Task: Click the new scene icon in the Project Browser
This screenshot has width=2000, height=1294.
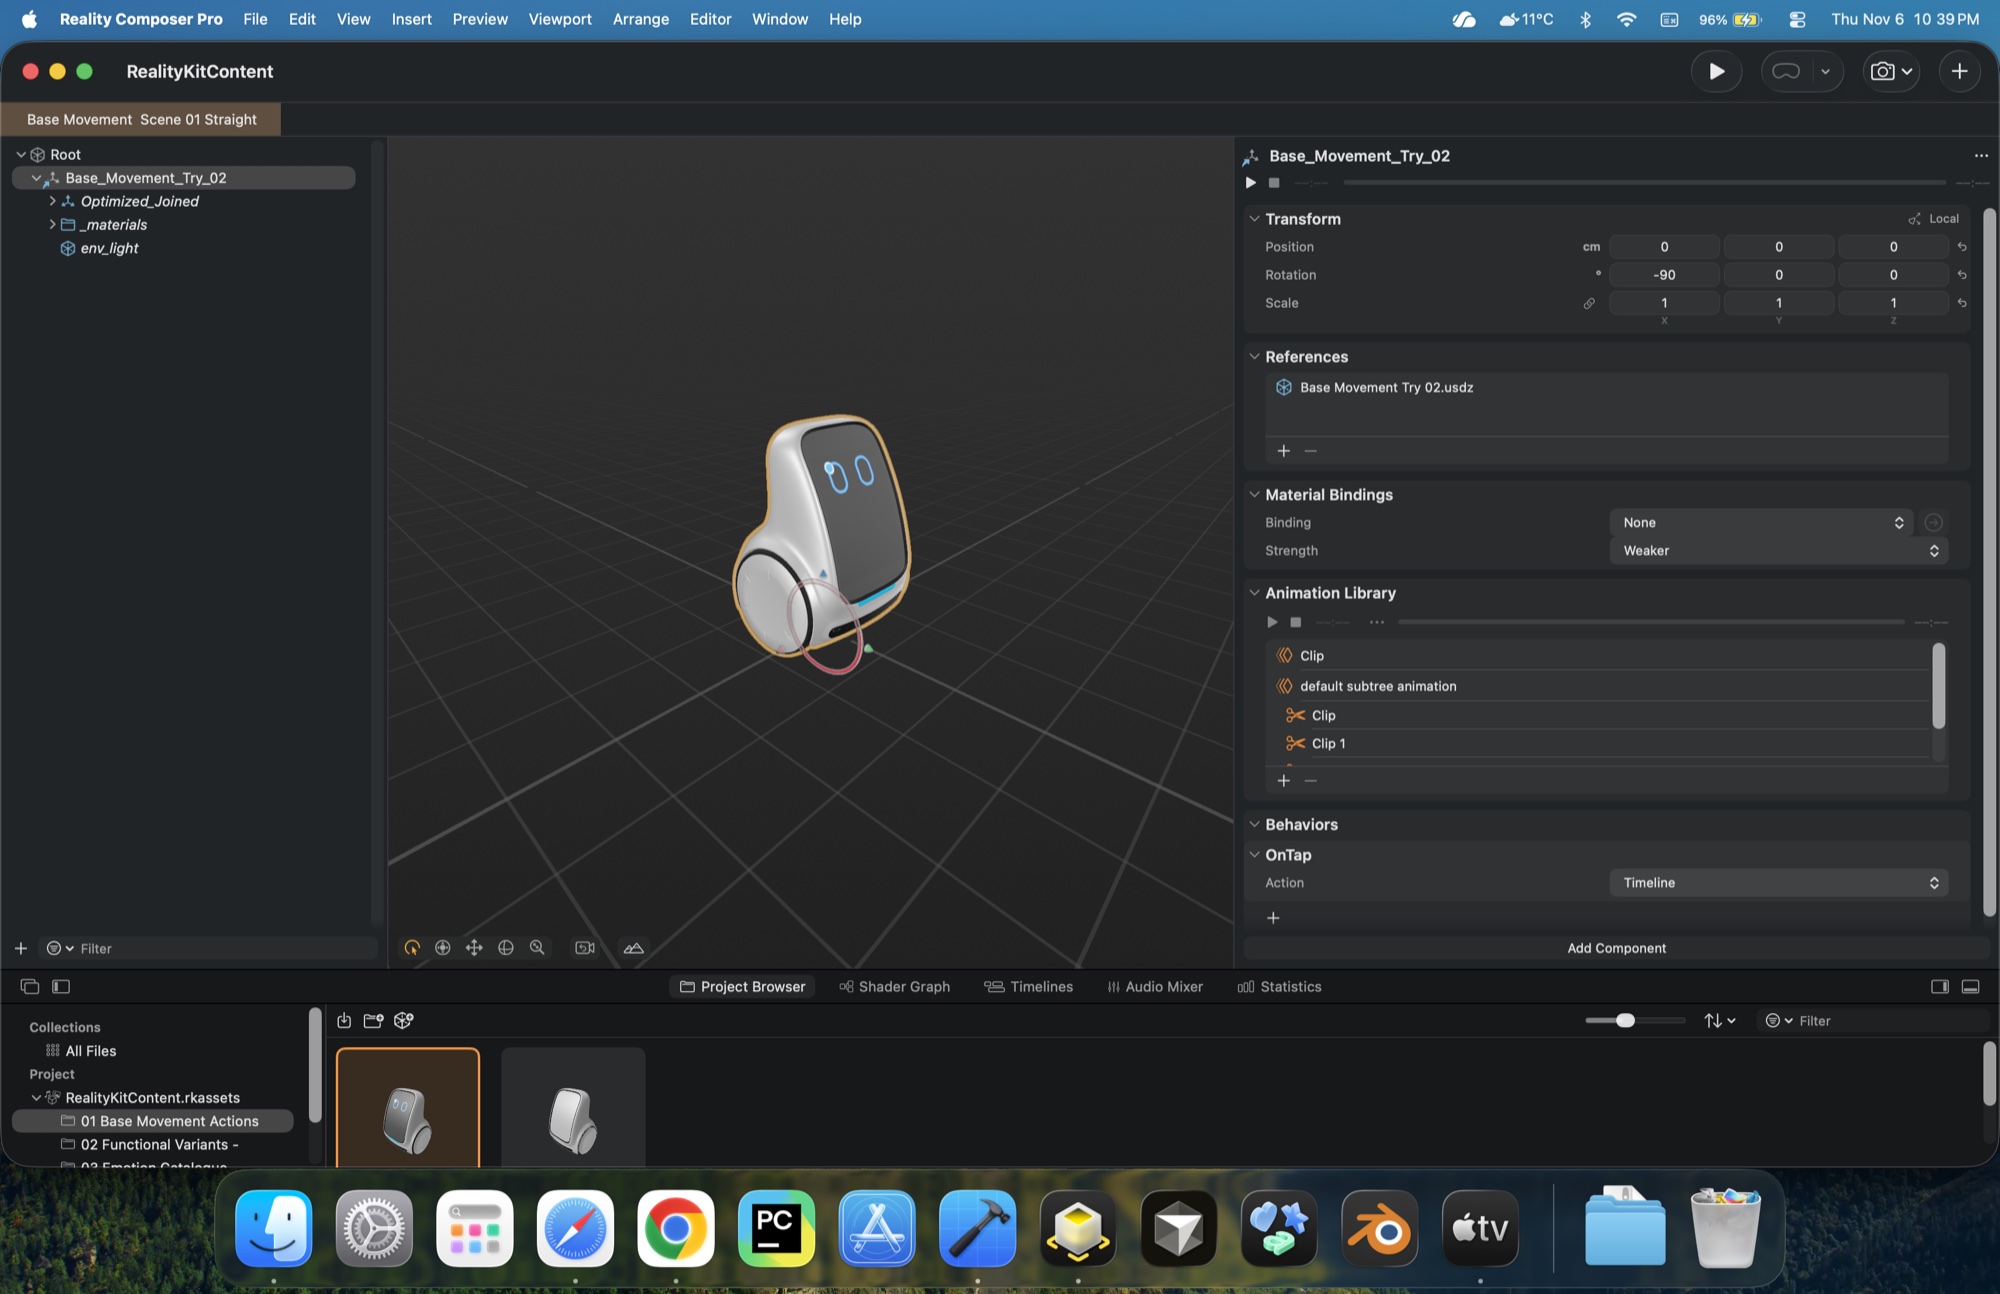Action: point(404,1020)
